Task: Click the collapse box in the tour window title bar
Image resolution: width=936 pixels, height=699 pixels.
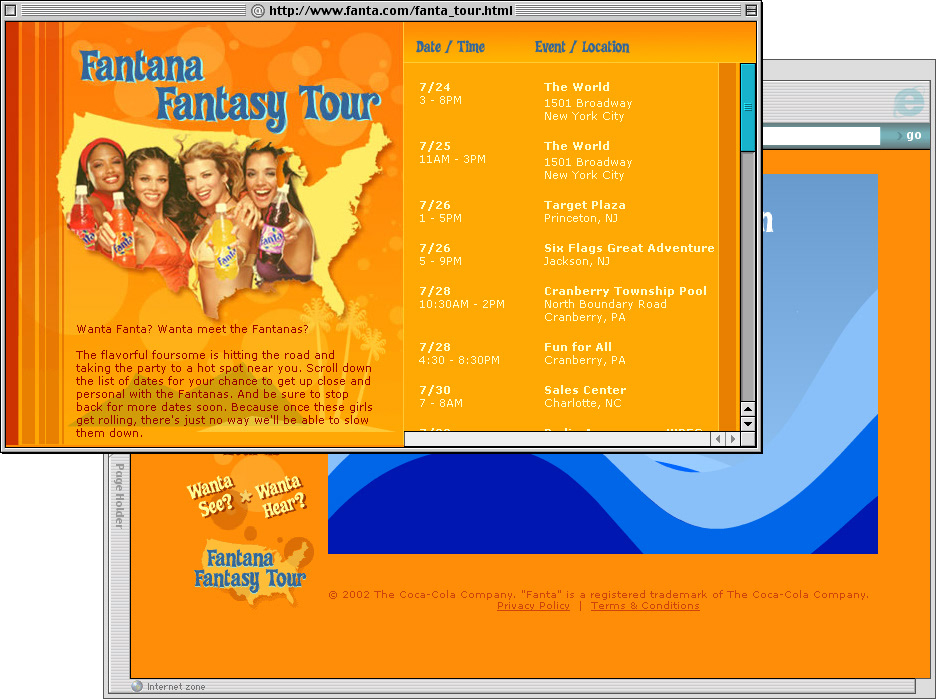Action: (751, 10)
